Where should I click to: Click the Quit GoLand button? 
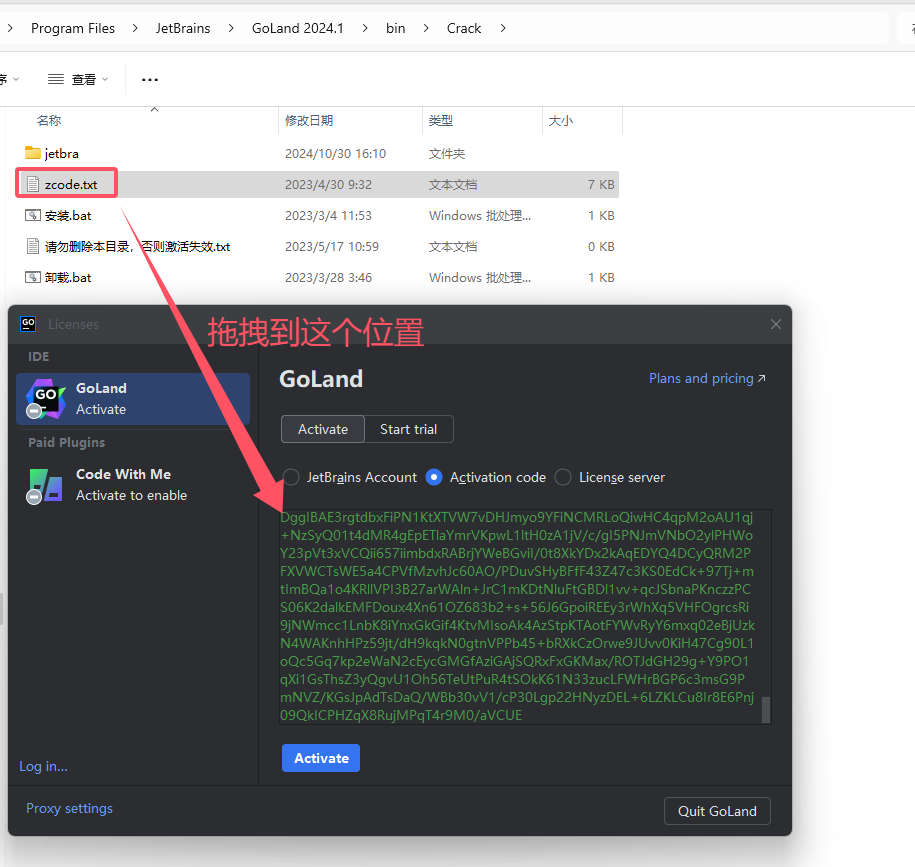click(x=717, y=811)
